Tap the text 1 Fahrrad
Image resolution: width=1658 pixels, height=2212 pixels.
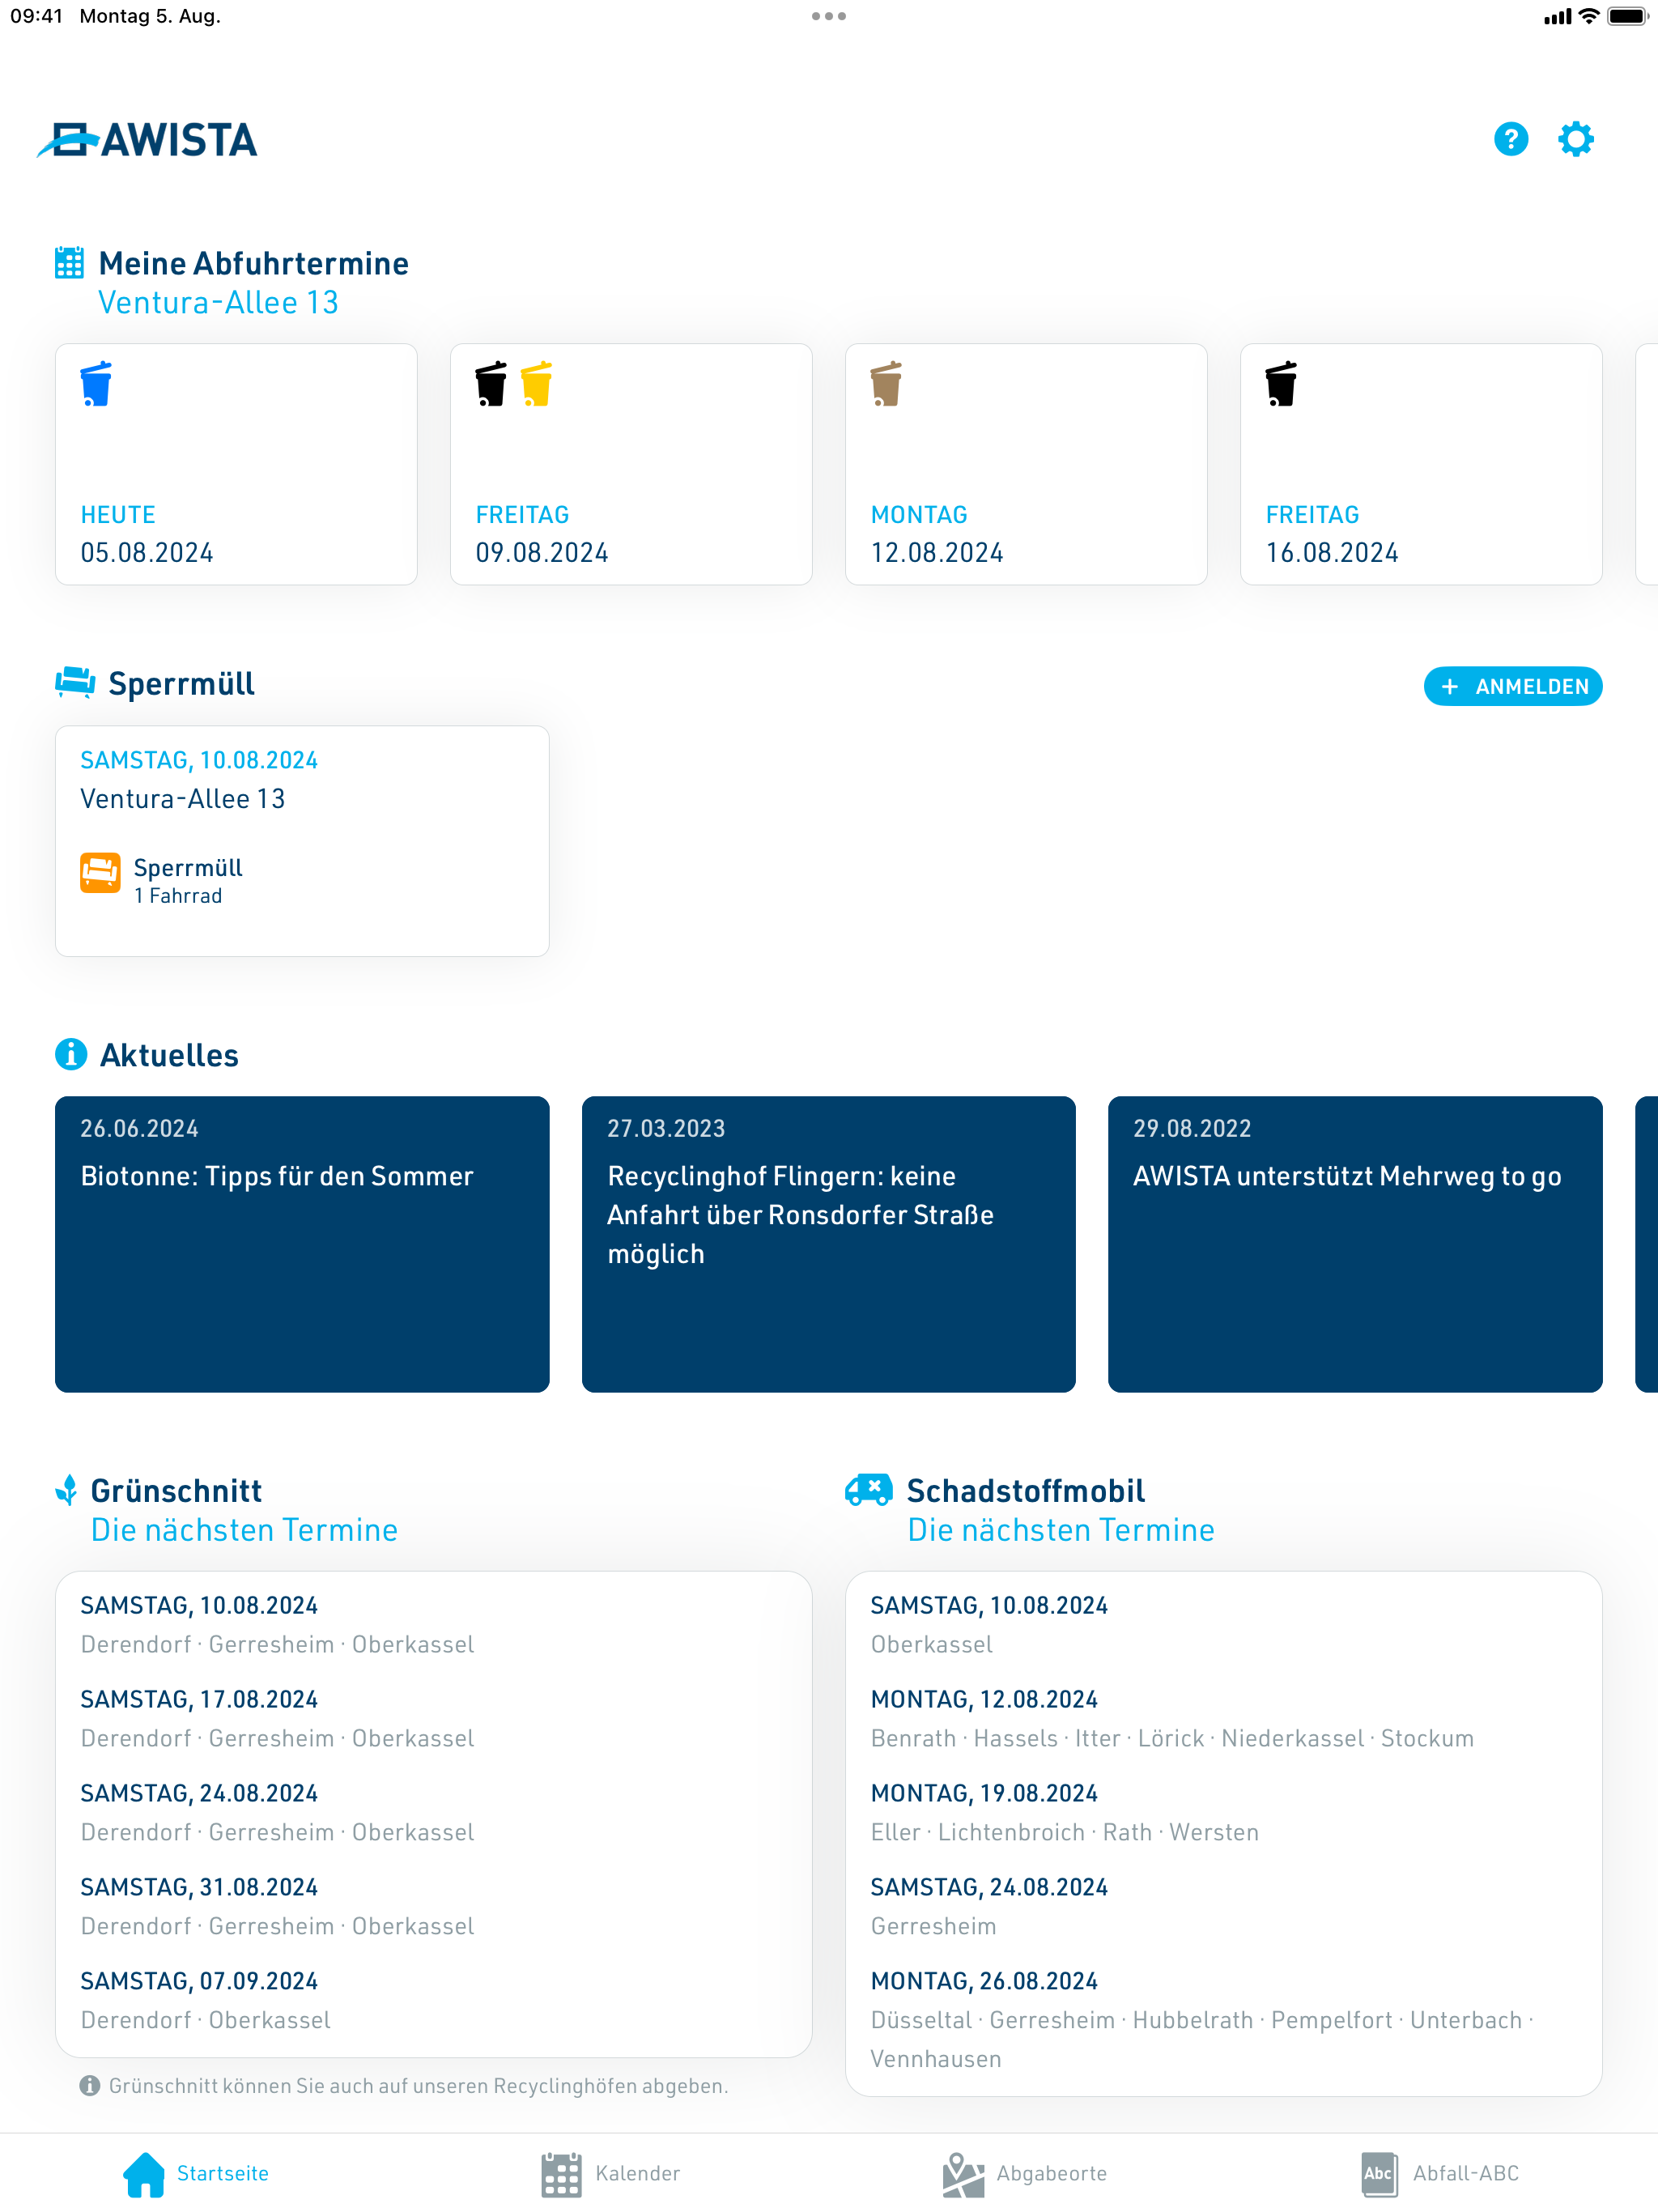click(x=178, y=896)
